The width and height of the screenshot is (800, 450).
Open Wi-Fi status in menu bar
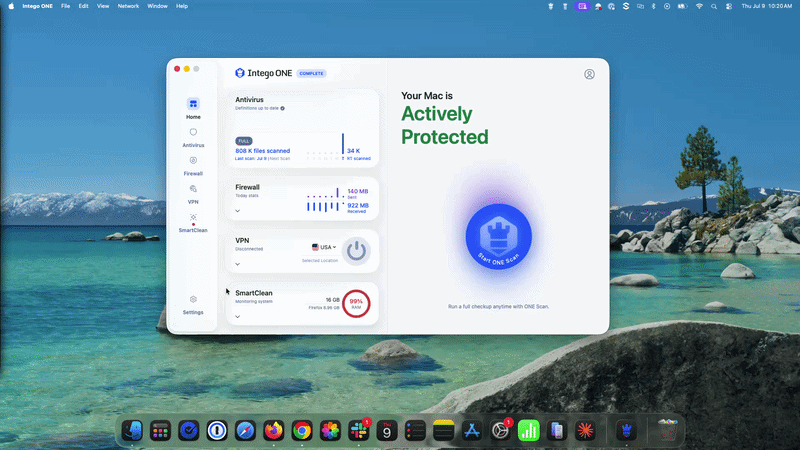tap(699, 6)
